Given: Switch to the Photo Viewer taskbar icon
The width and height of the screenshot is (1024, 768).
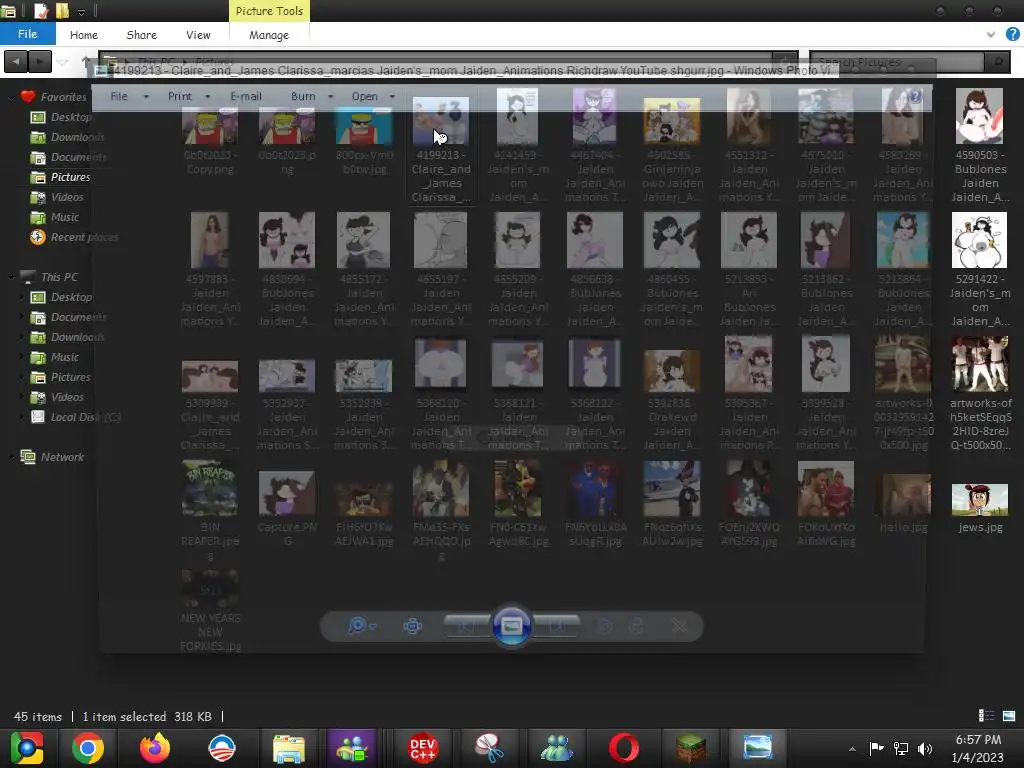Looking at the screenshot, I should 758,748.
